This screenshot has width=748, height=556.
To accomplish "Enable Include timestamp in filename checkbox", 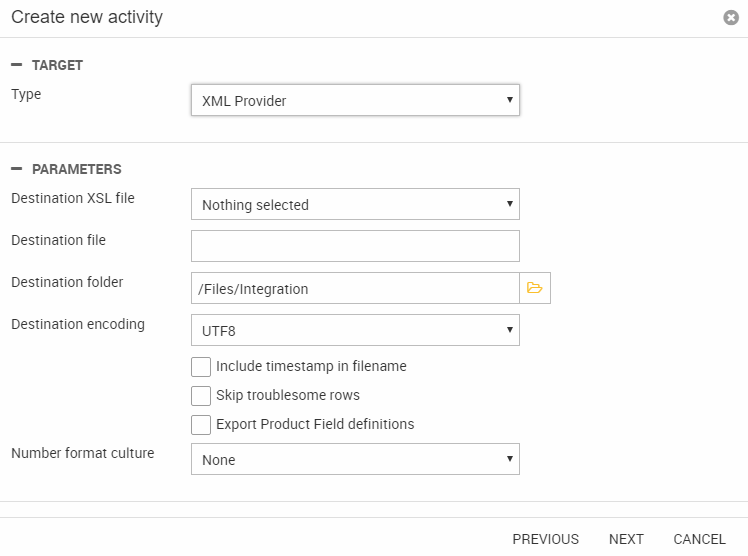I will click(201, 366).
